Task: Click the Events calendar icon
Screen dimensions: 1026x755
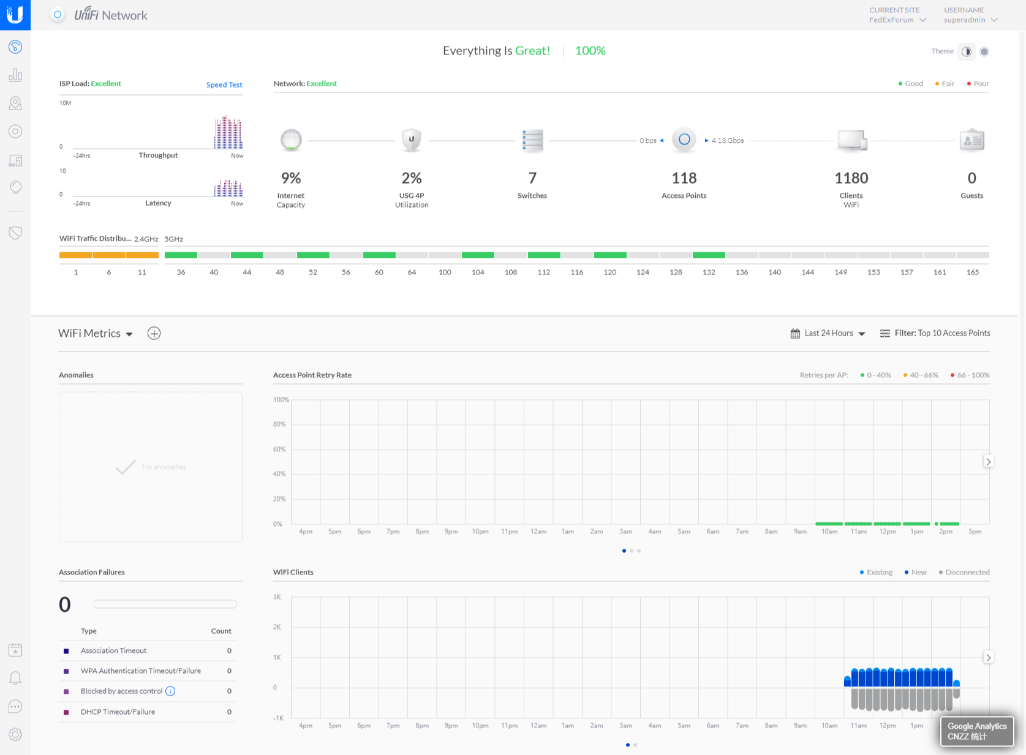Action: tap(15, 650)
